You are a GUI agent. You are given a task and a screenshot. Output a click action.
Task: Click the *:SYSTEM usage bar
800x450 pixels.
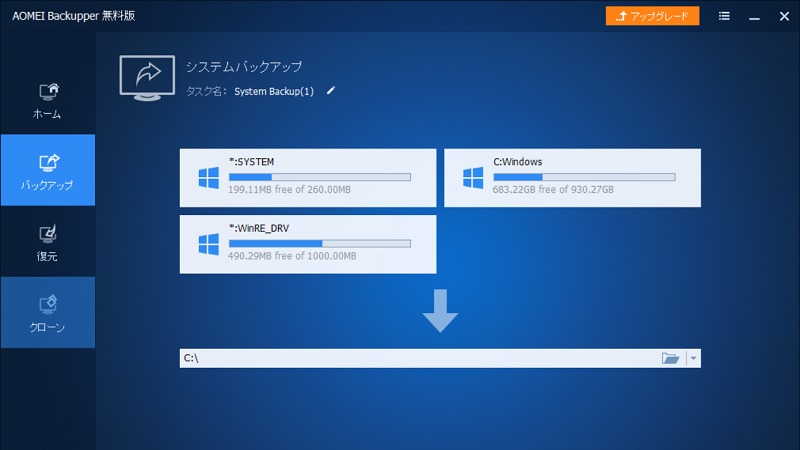(320, 177)
